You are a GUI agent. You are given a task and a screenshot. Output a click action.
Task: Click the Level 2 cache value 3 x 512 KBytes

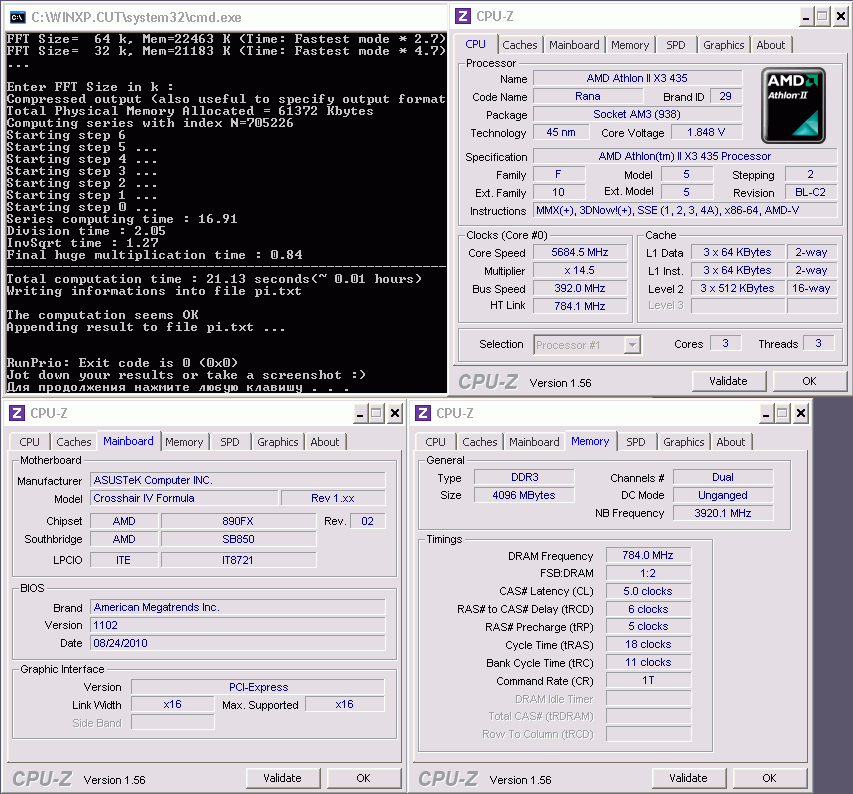pyautogui.click(x=737, y=288)
